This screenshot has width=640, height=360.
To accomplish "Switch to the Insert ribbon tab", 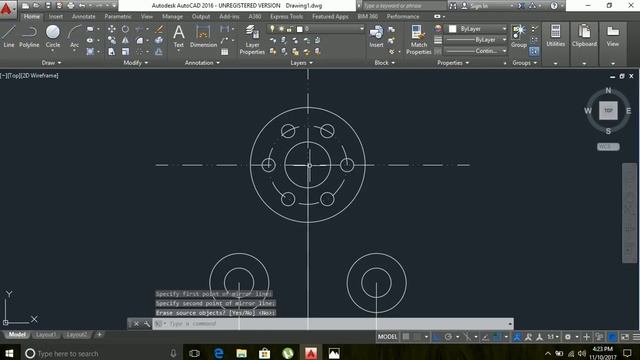I will point(56,17).
